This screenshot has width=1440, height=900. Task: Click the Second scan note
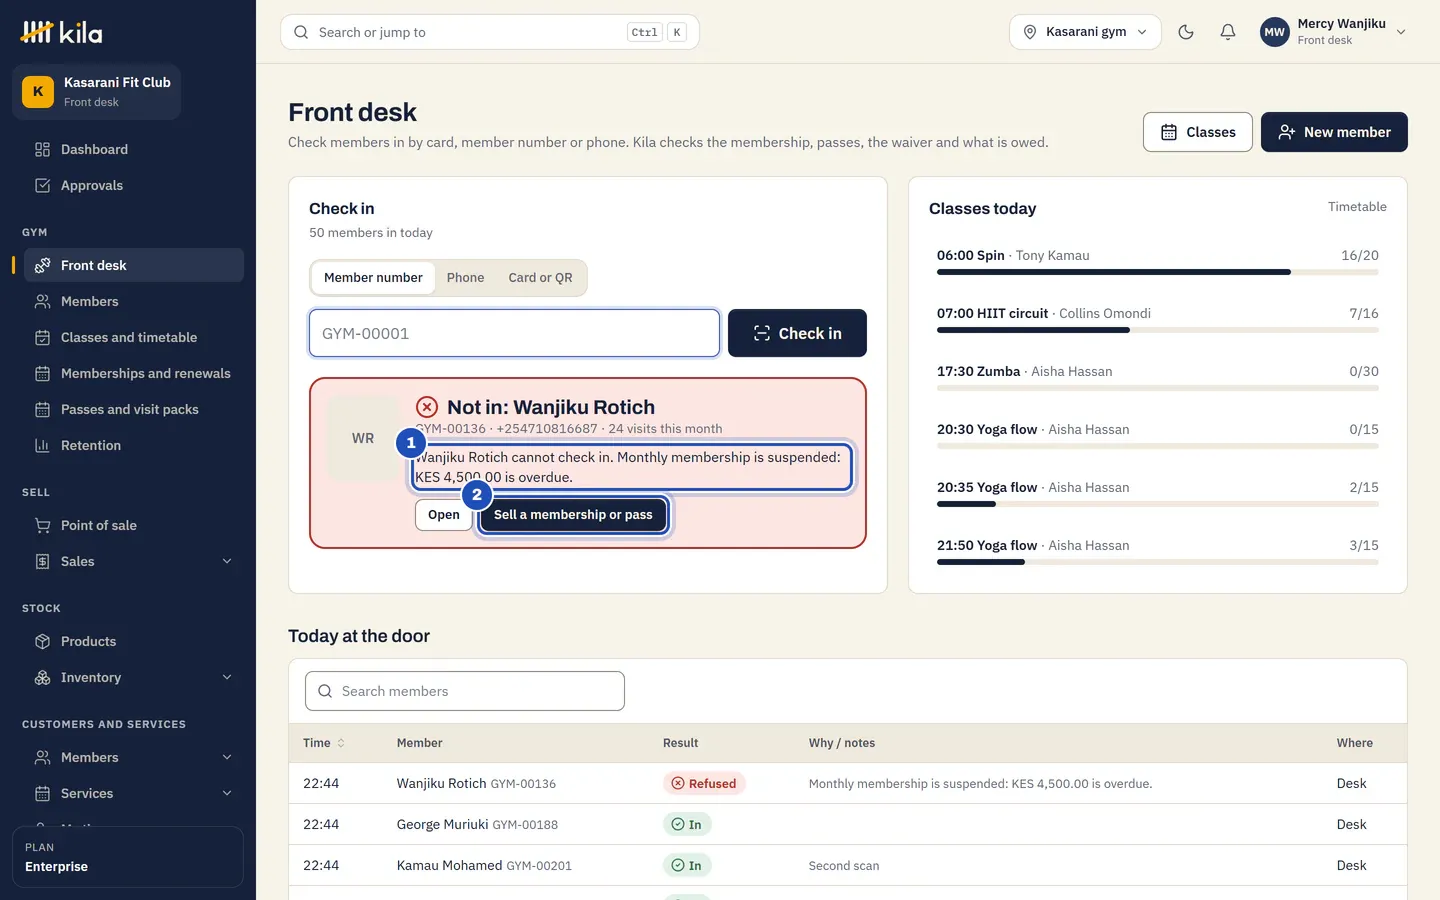tap(844, 866)
